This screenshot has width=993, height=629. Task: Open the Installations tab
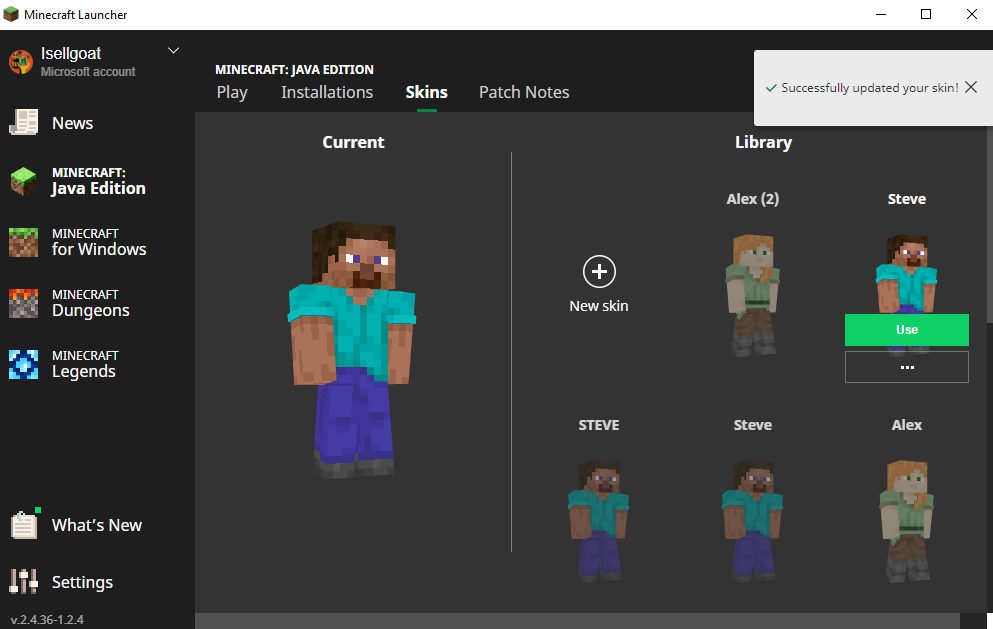coord(327,92)
